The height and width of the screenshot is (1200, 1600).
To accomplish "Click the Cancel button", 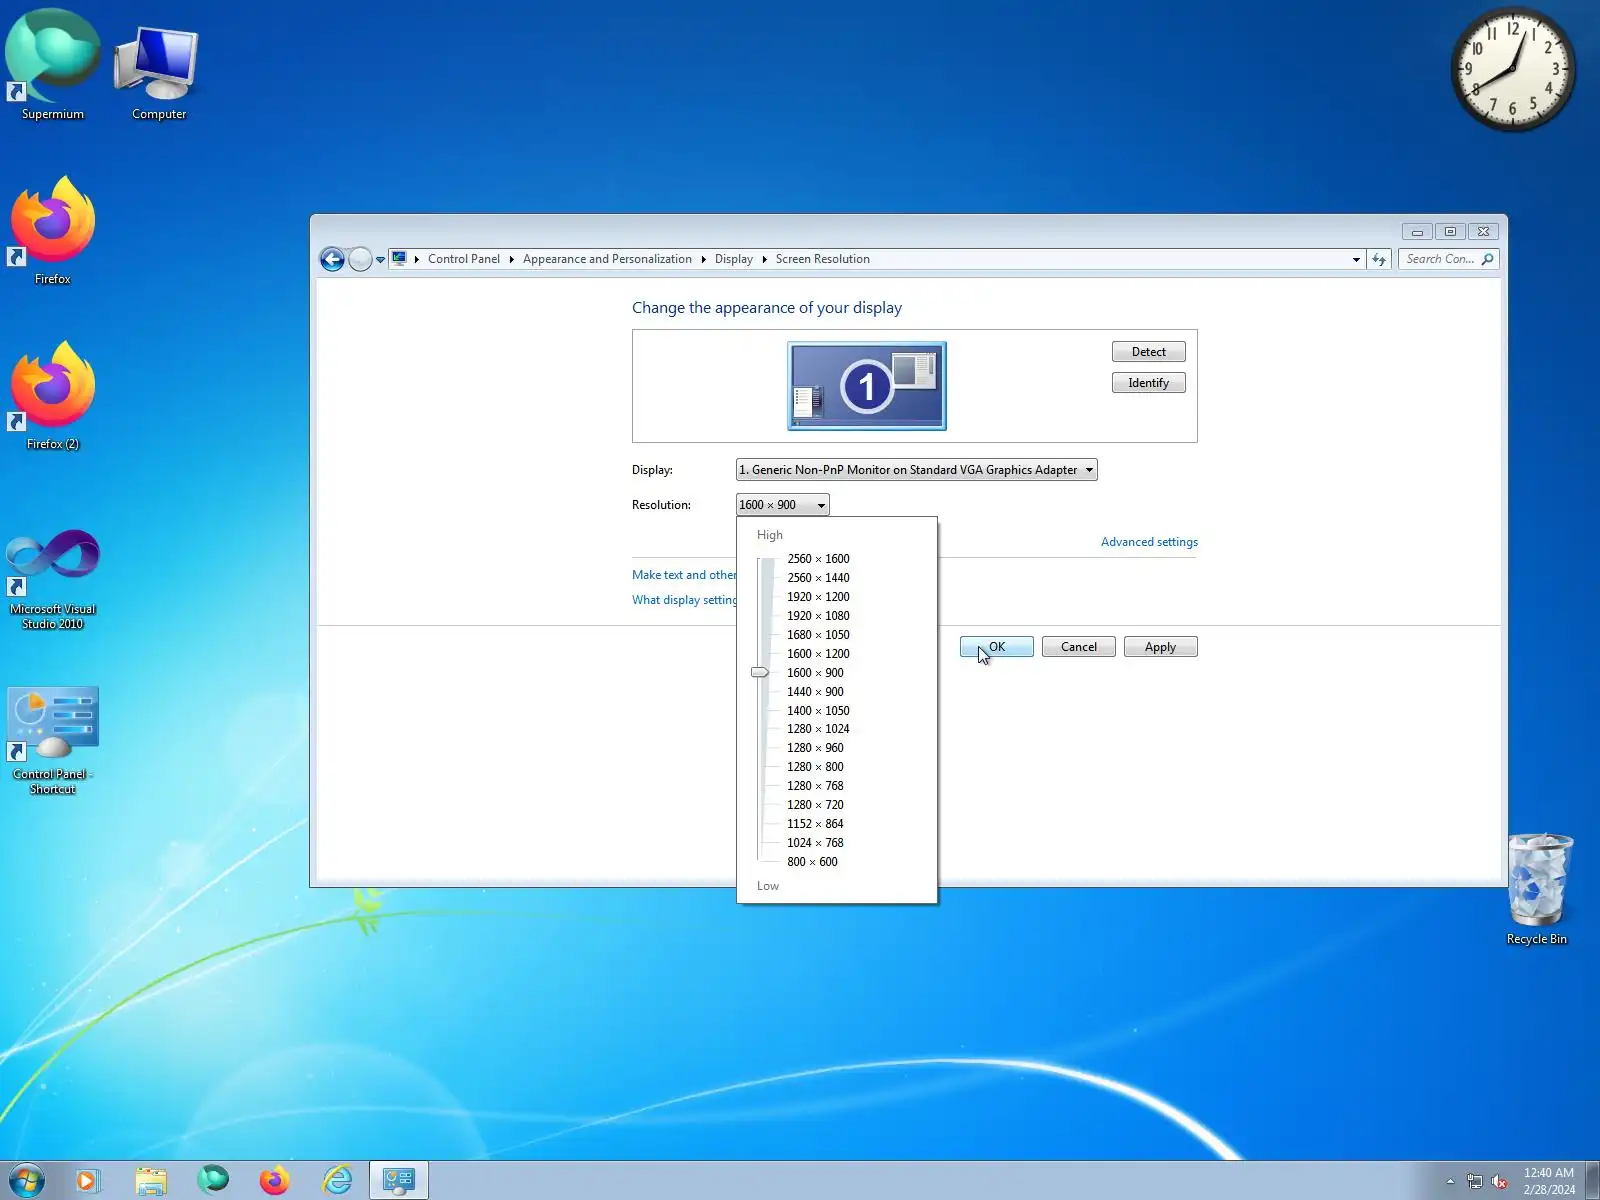I will [1079, 647].
